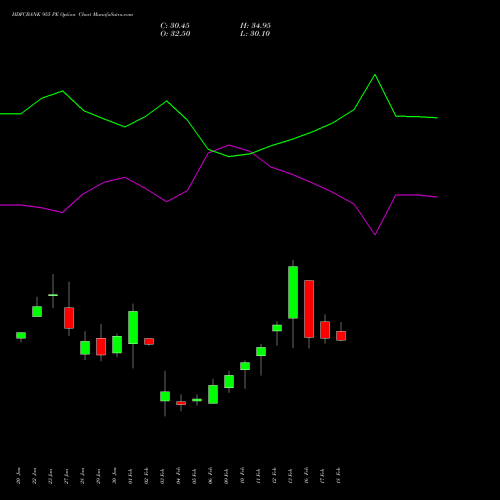Click the thin green candlestick for 05 Feb
The image size is (500, 500).
[197, 400]
